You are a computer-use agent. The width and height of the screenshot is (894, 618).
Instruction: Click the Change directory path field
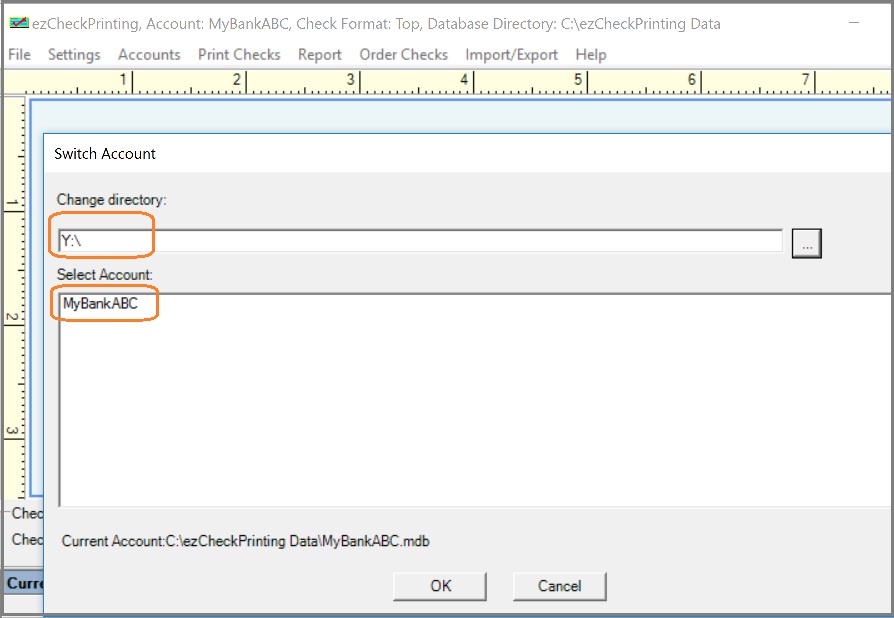click(420, 241)
